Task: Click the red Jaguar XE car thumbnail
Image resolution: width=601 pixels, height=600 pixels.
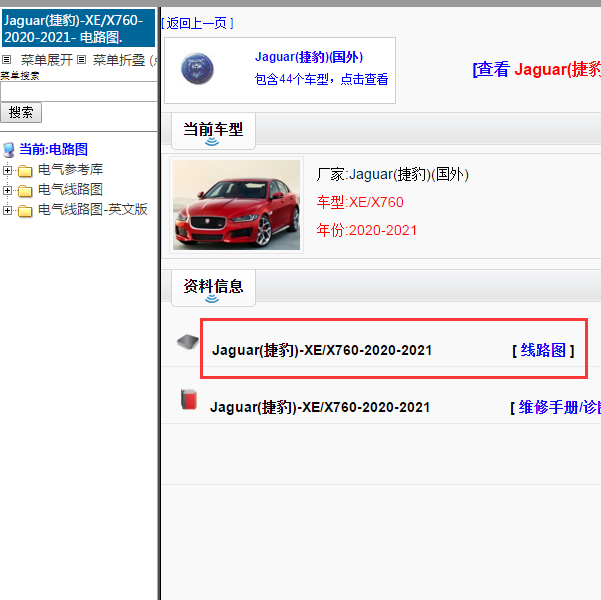Action: click(x=236, y=205)
